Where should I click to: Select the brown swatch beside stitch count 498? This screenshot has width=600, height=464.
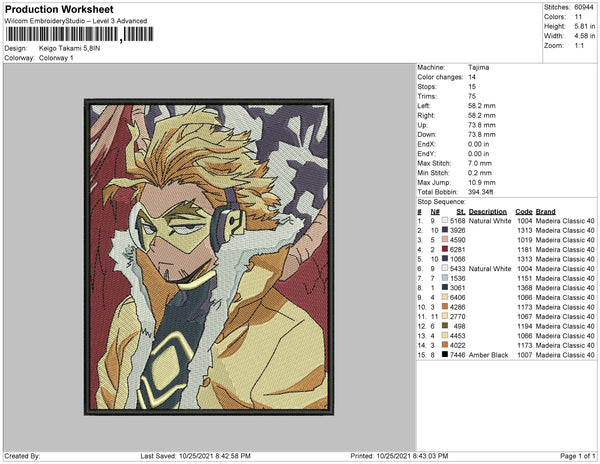[445, 326]
